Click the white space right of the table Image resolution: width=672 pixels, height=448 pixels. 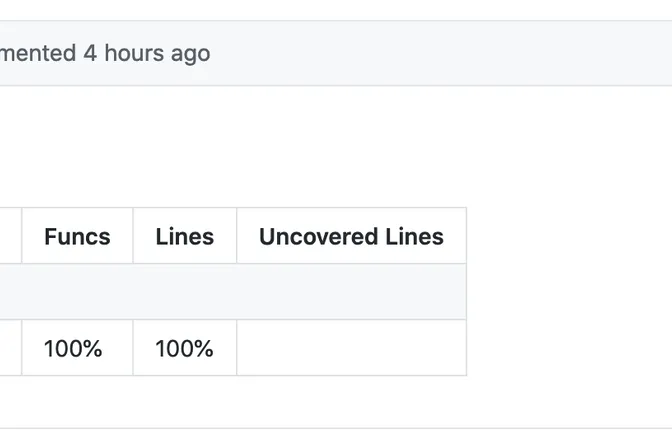[568, 292]
